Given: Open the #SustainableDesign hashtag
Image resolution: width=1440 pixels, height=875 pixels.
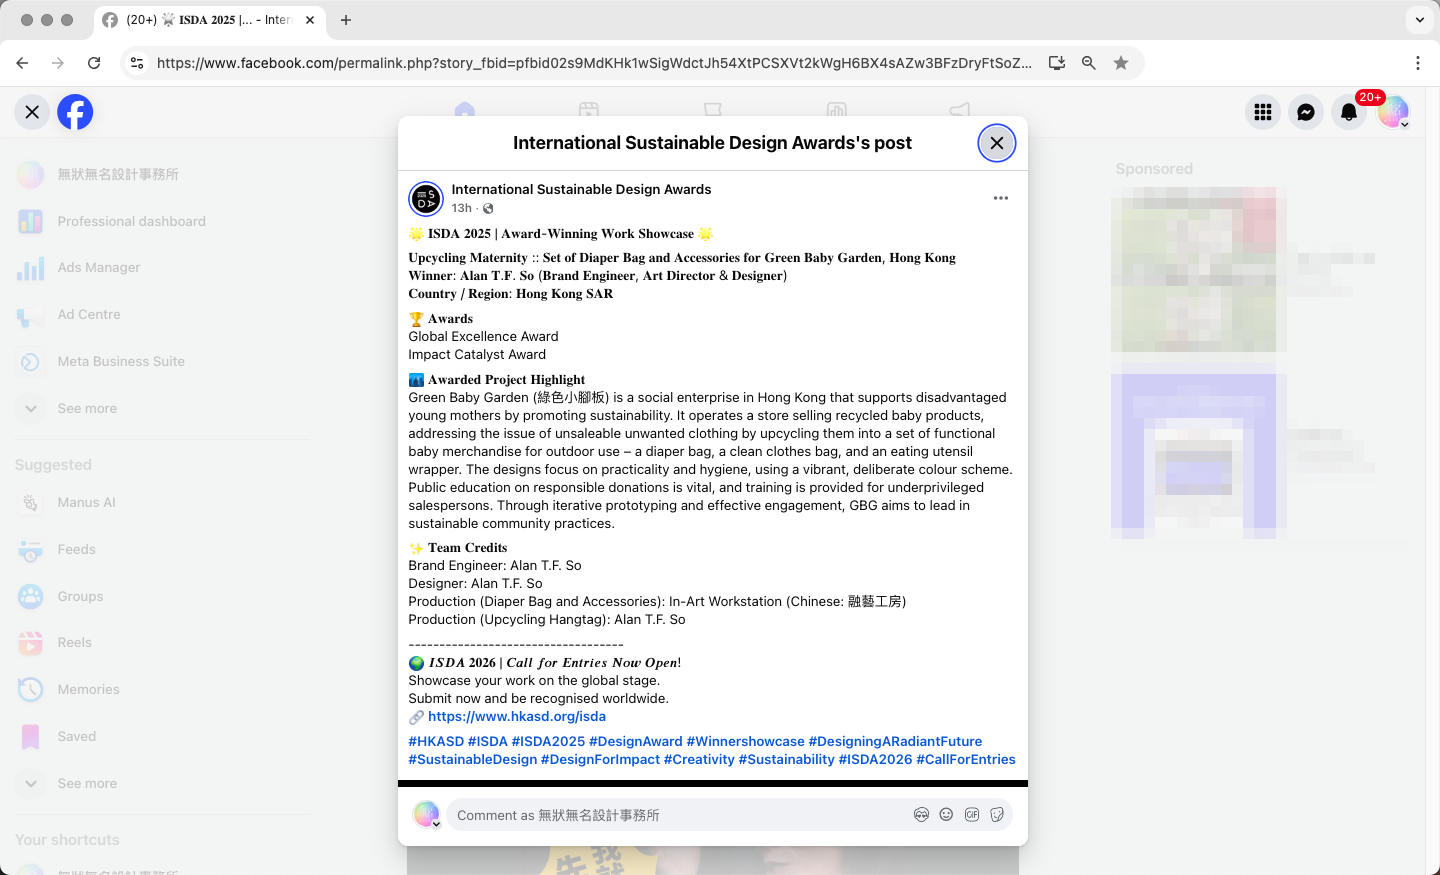Looking at the screenshot, I should pyautogui.click(x=473, y=759).
